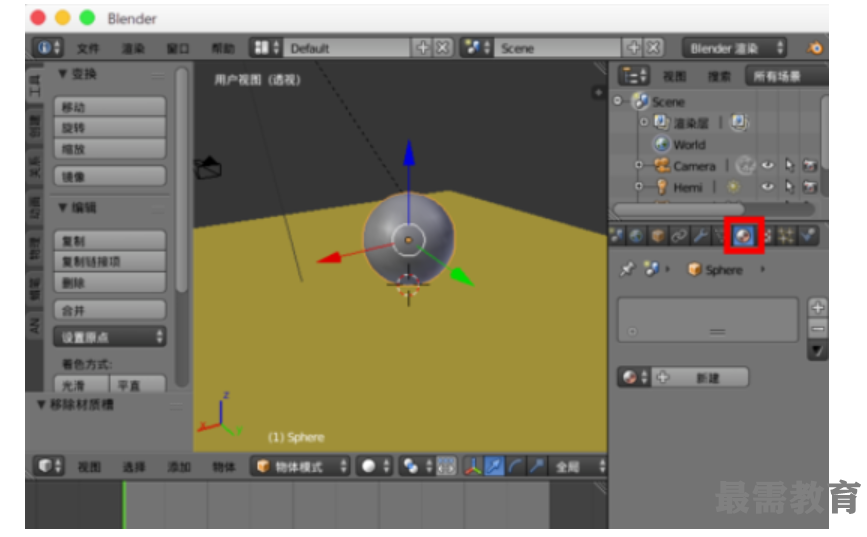
Task: Collapse the 变换 transform panel
Action: tap(64, 74)
